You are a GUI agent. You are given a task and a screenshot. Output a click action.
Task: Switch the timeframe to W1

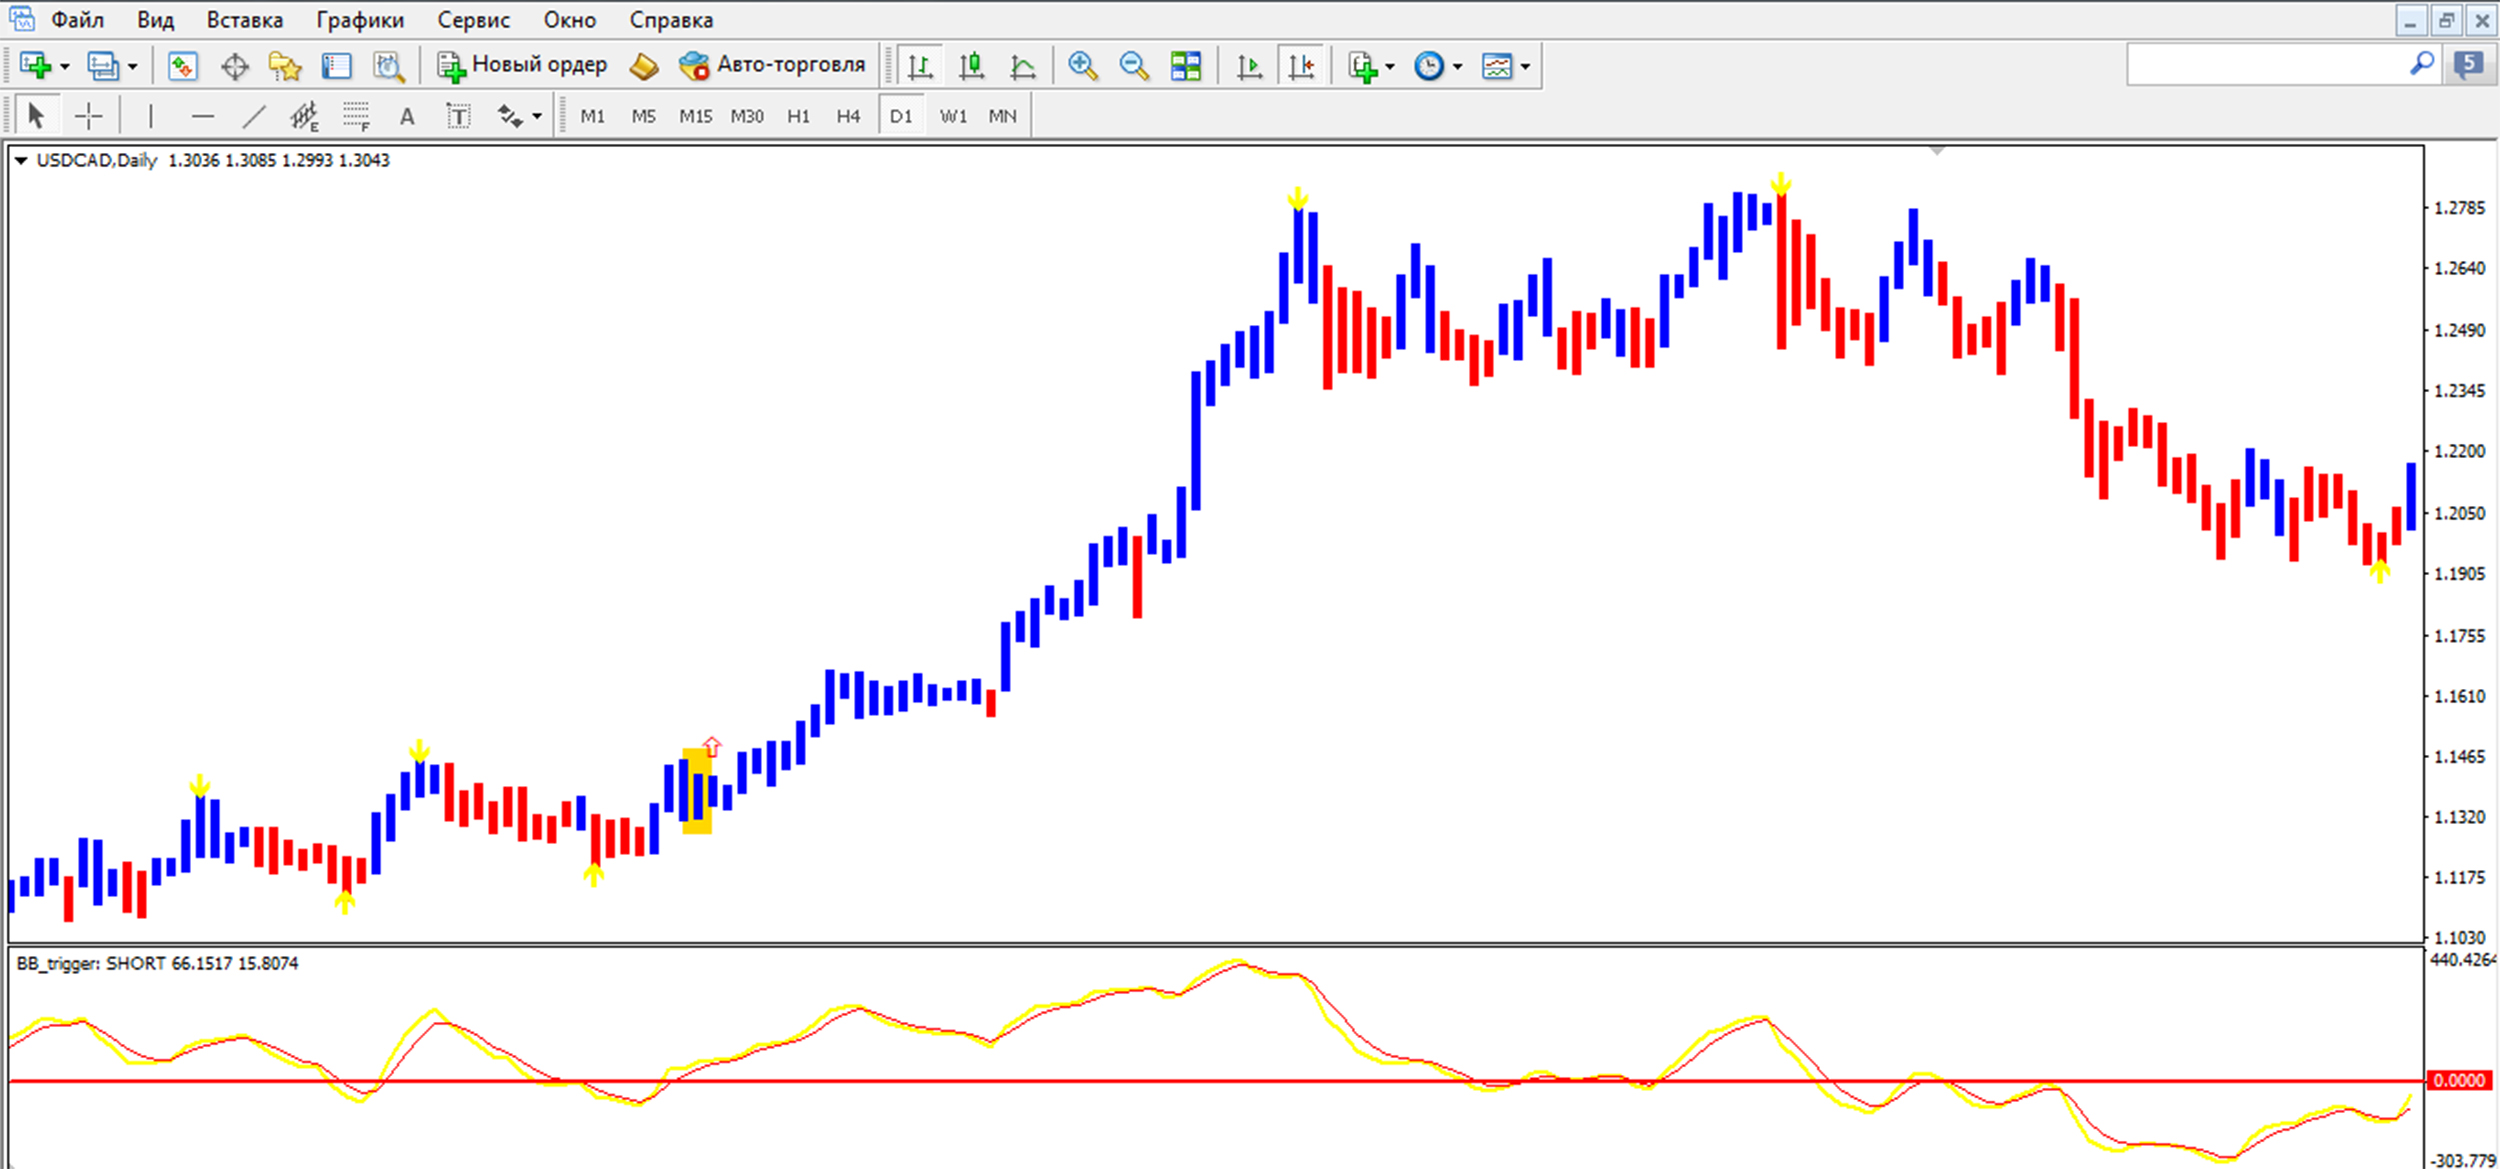953,116
